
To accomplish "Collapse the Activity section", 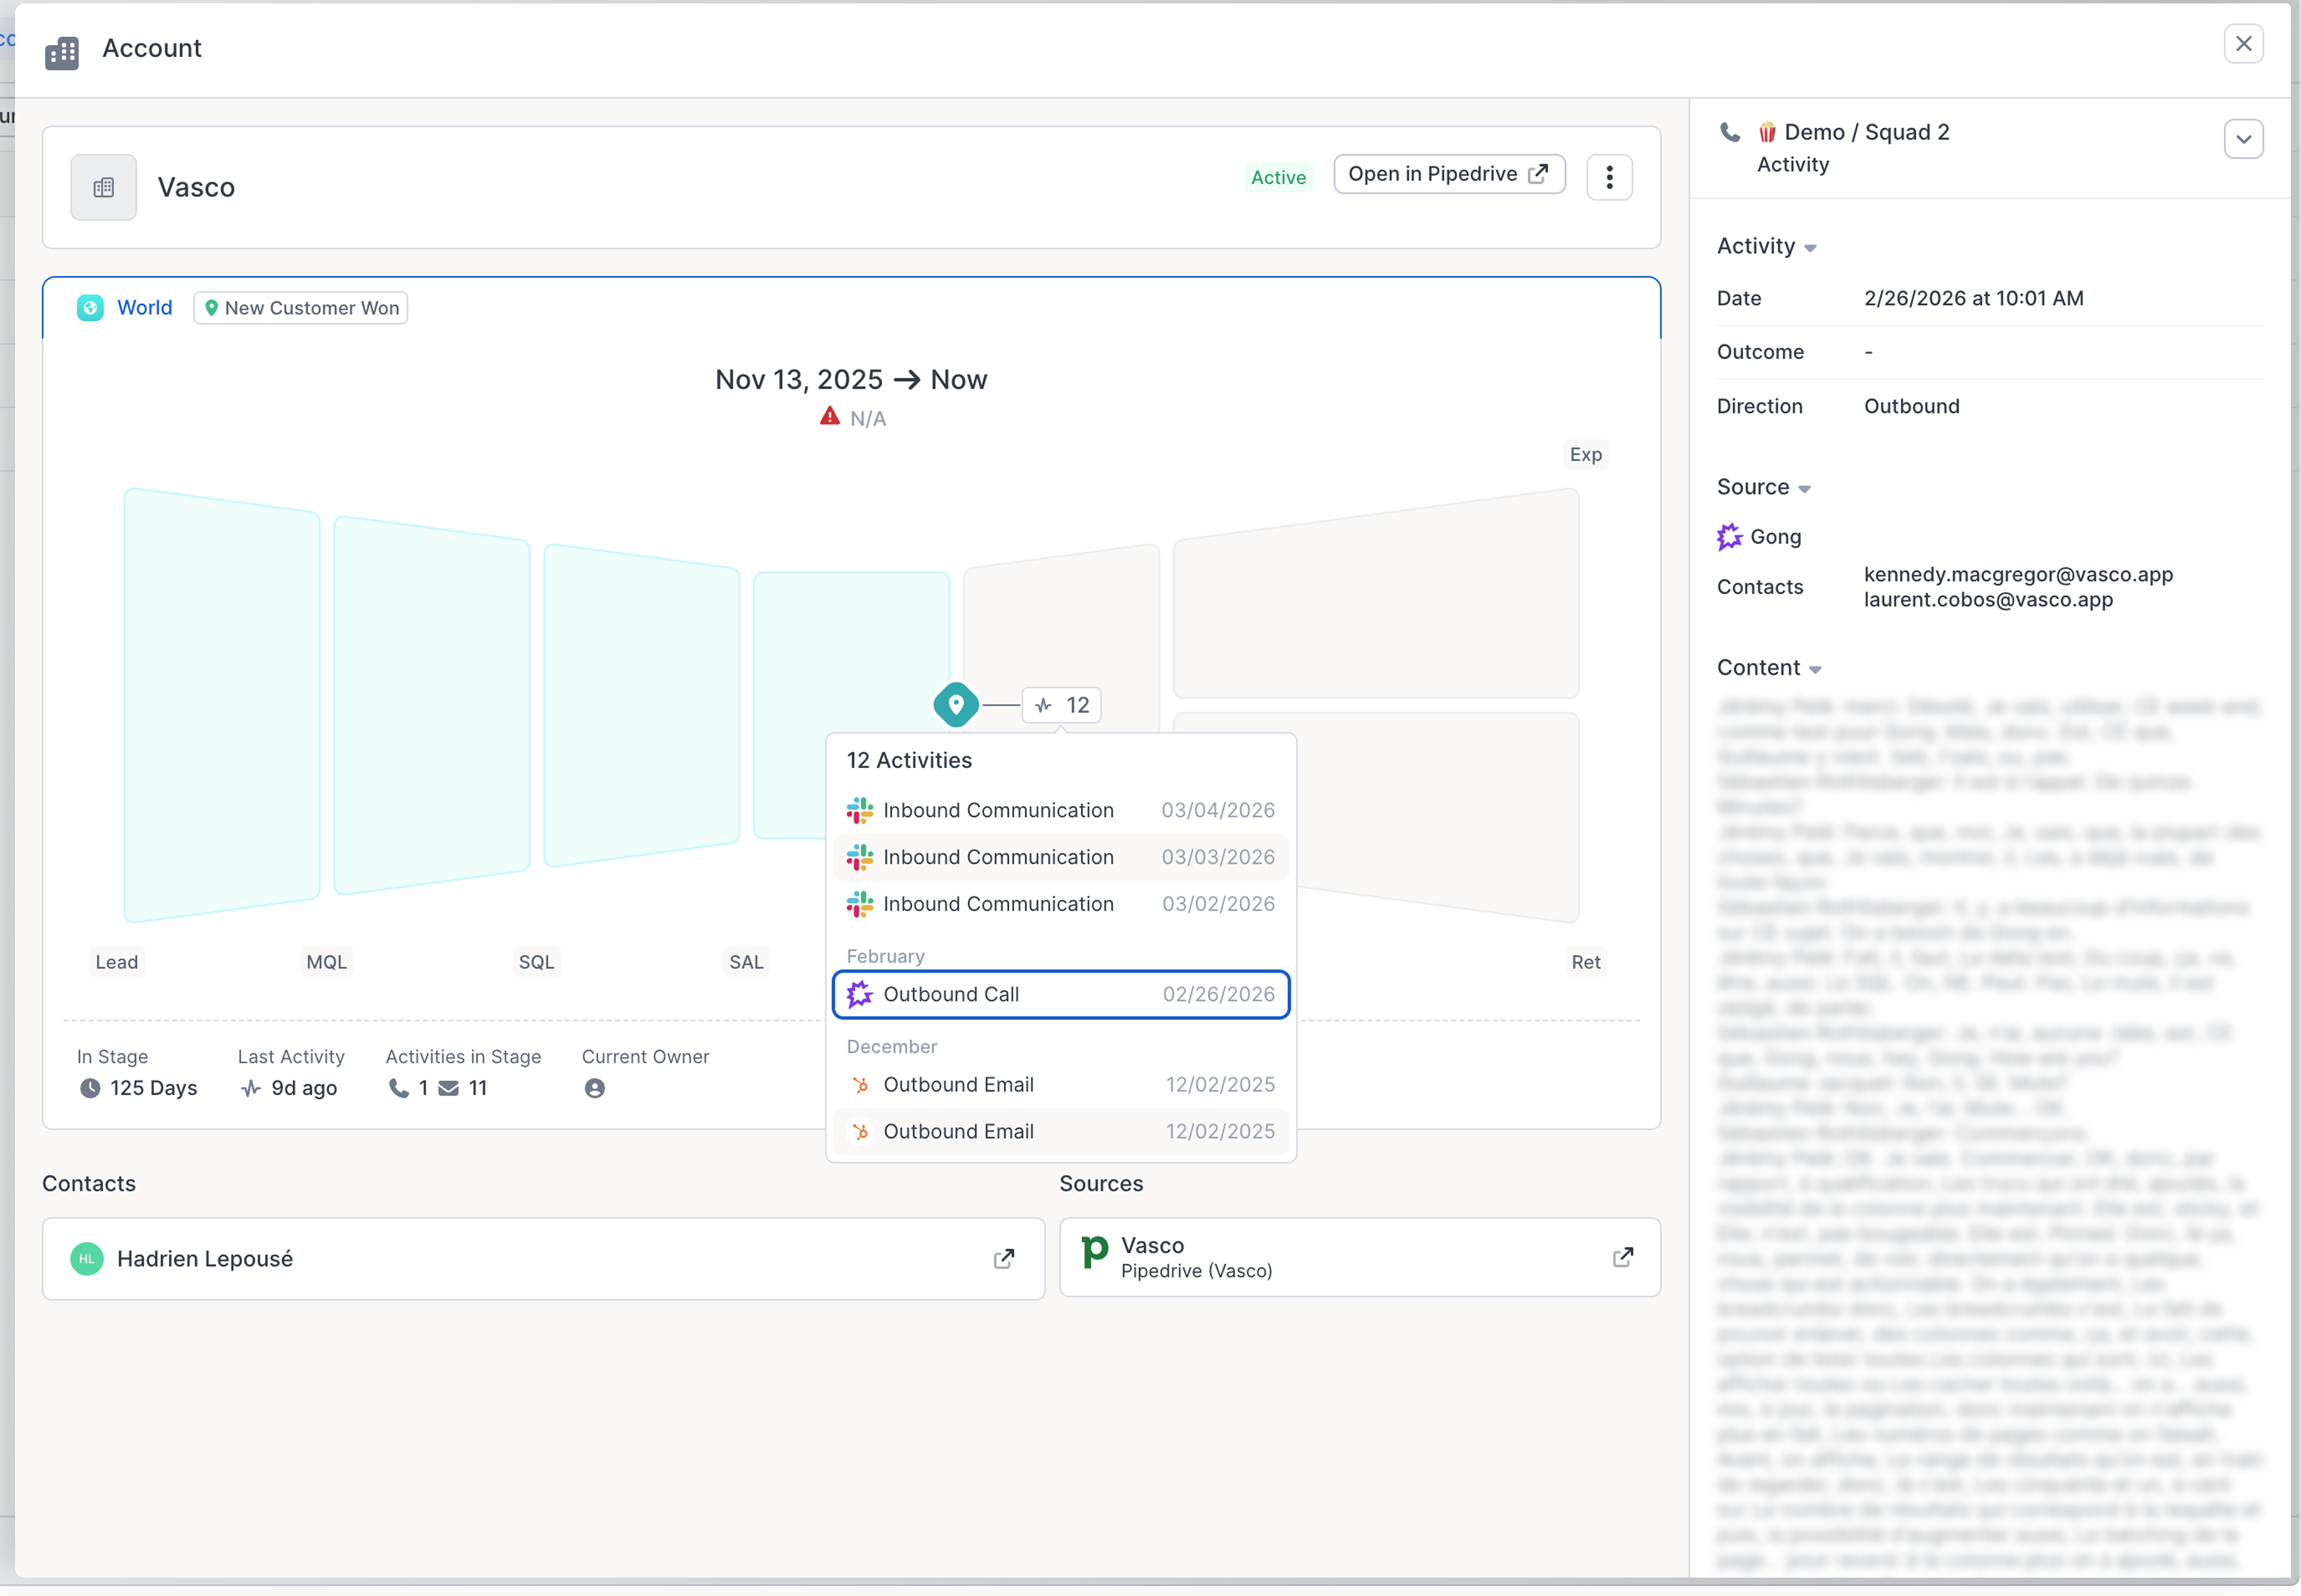I will [1810, 247].
